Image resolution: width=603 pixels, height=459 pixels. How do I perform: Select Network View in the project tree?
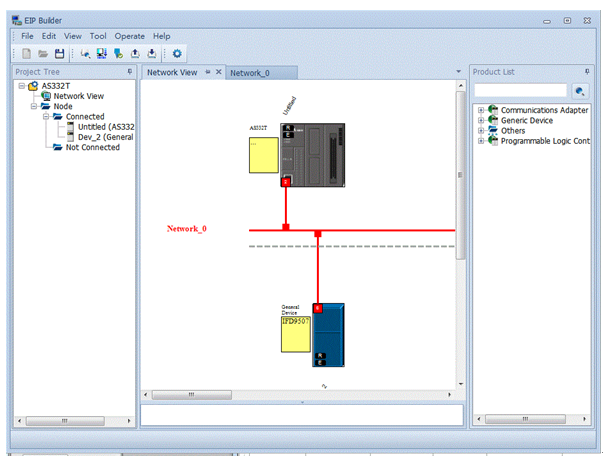coord(78,96)
